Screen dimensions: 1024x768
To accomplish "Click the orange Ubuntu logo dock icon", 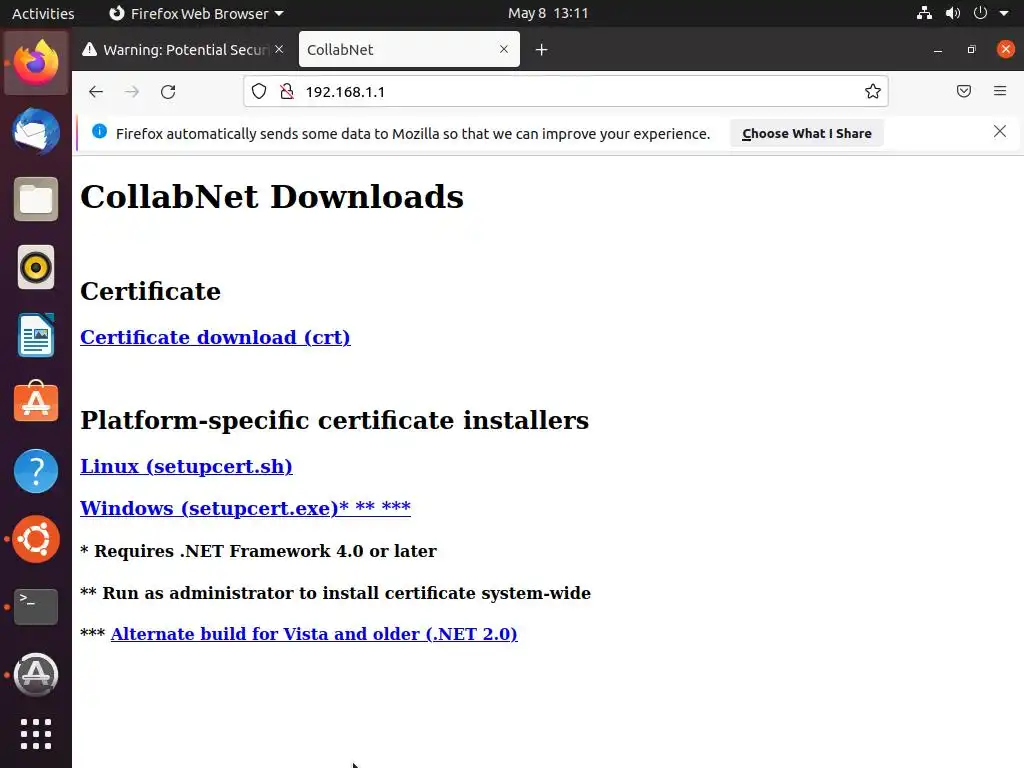I will 36,539.
